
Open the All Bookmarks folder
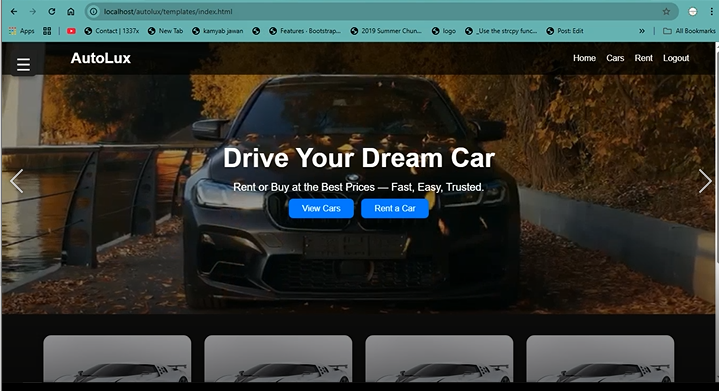(x=689, y=31)
